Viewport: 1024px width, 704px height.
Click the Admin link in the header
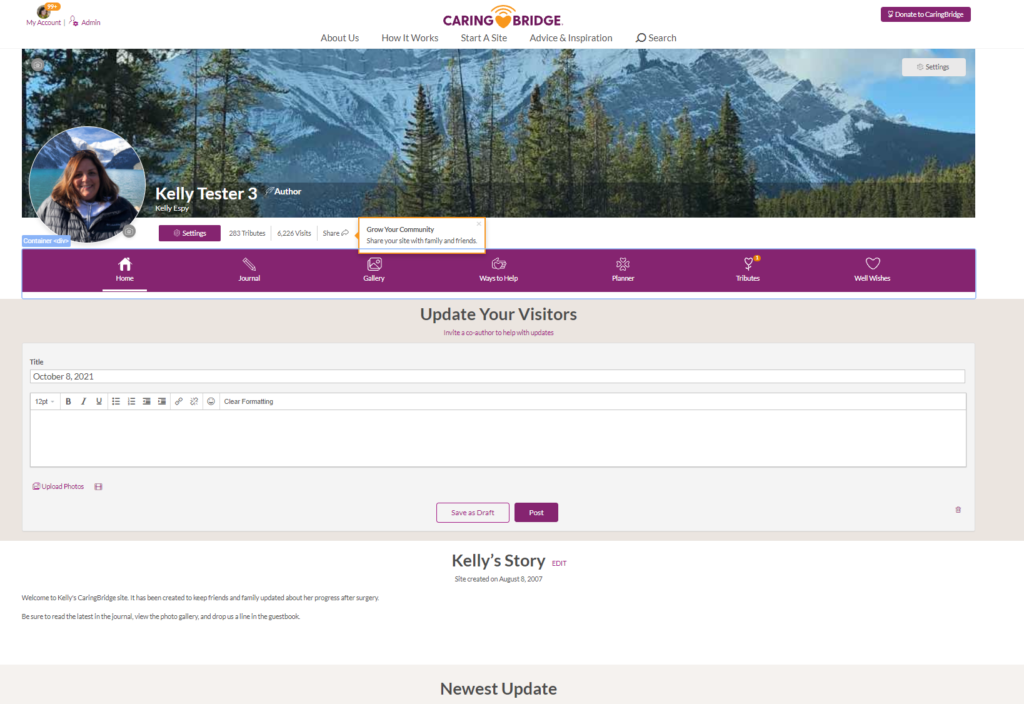pos(85,22)
